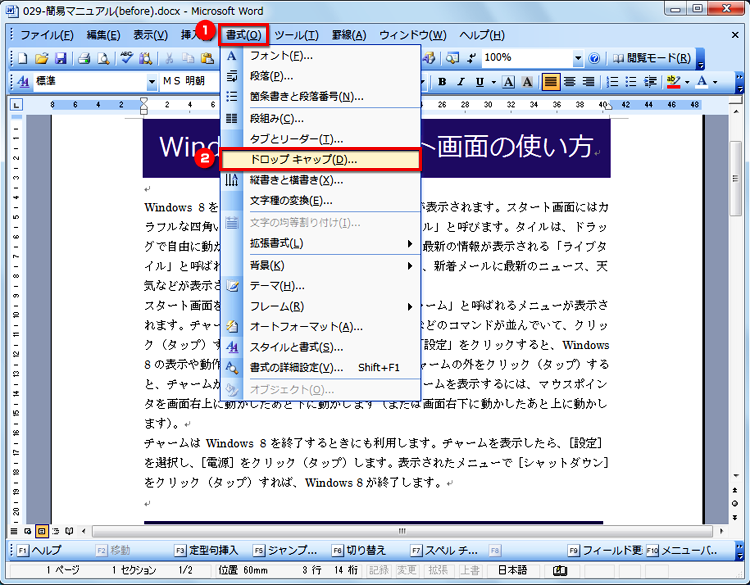Click the 日本語 language status indicator

(x=512, y=570)
